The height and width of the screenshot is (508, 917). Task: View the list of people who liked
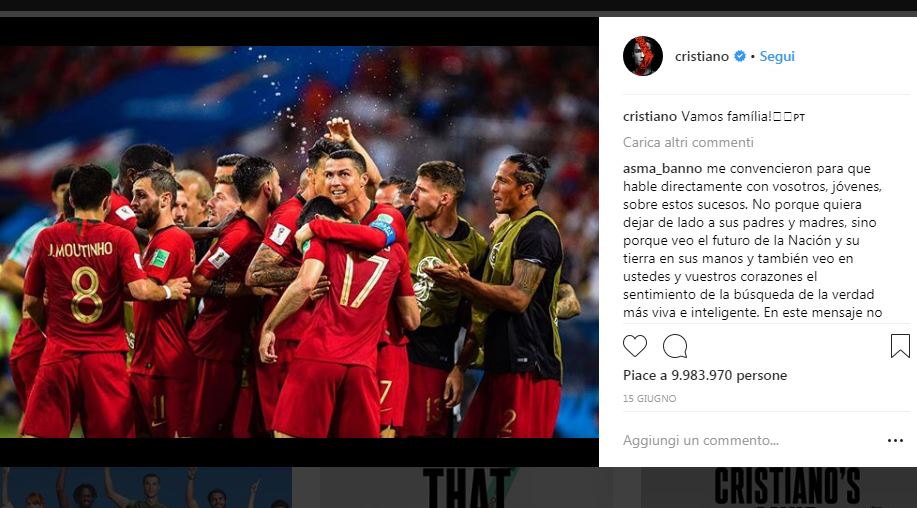click(705, 375)
